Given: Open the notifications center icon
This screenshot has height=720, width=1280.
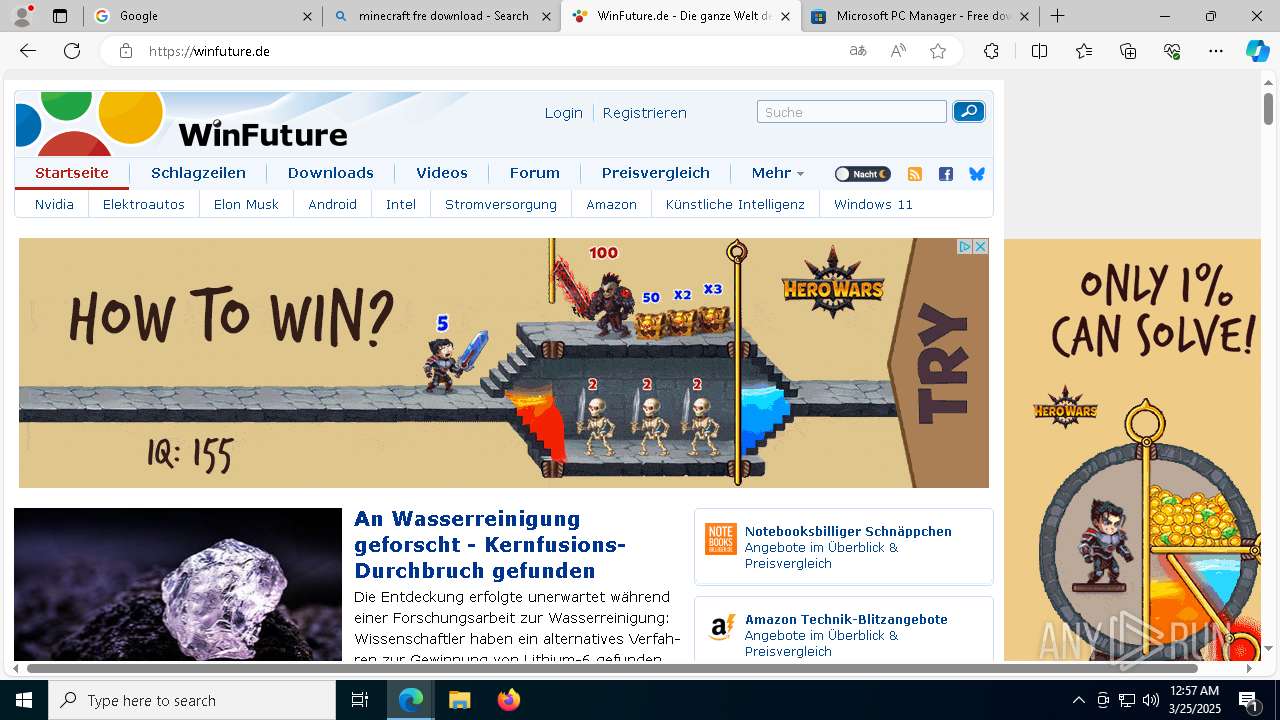Looking at the screenshot, I should (1249, 700).
